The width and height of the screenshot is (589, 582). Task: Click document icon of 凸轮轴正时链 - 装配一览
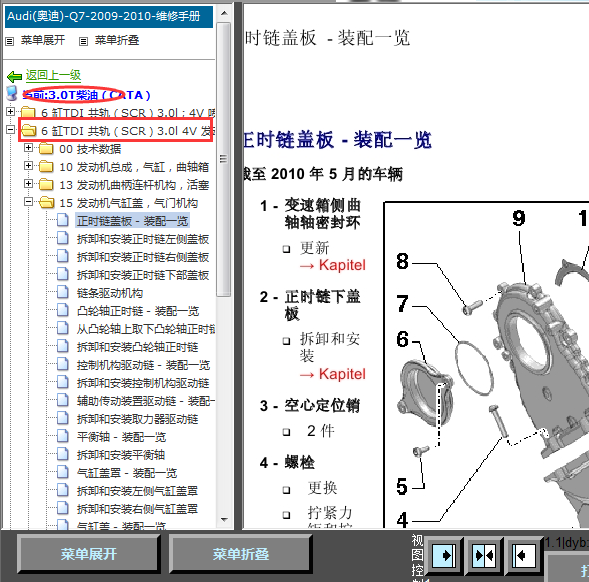point(63,310)
